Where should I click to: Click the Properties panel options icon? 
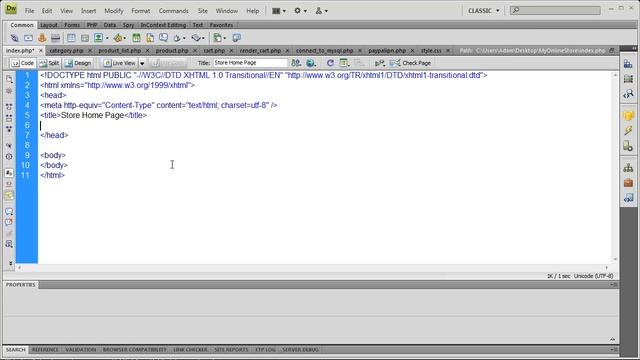(614, 284)
